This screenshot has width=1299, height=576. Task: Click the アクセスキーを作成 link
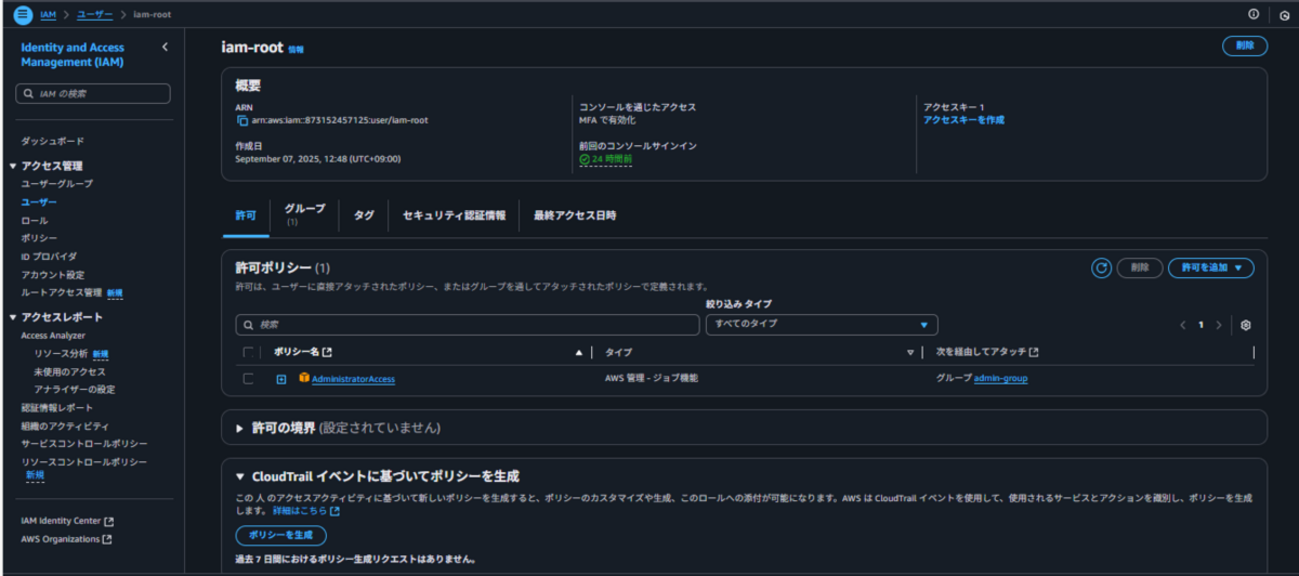point(964,120)
